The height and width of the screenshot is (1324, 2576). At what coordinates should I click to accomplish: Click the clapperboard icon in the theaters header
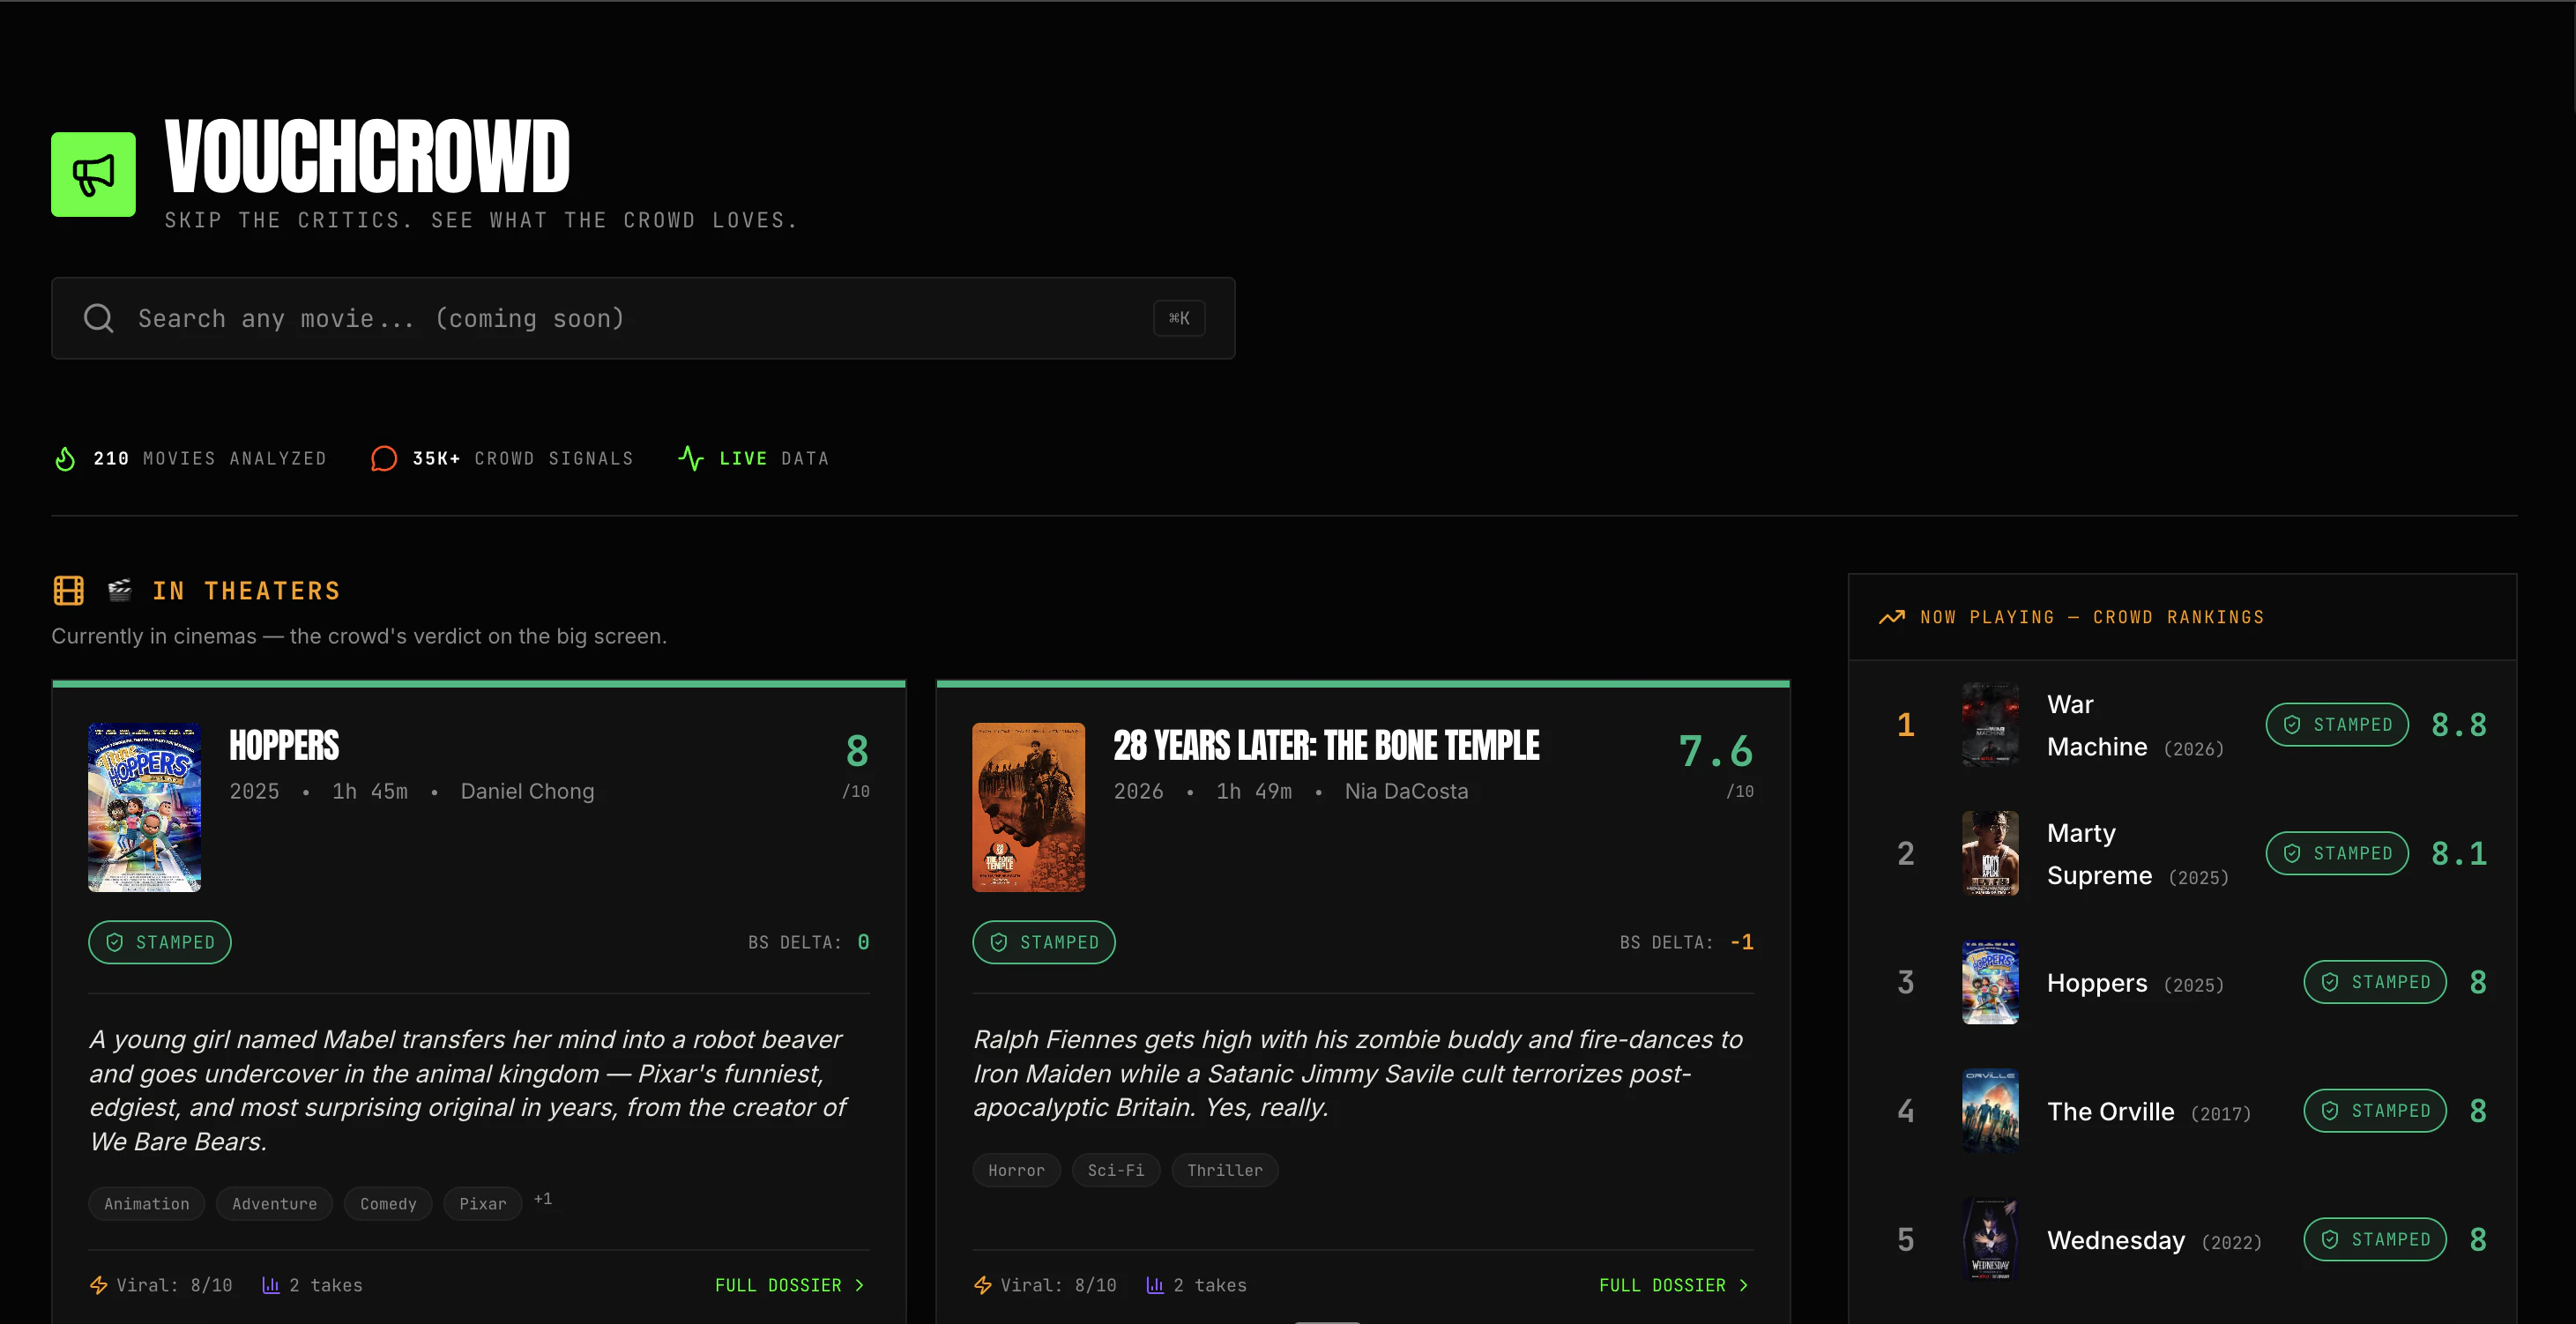[119, 590]
